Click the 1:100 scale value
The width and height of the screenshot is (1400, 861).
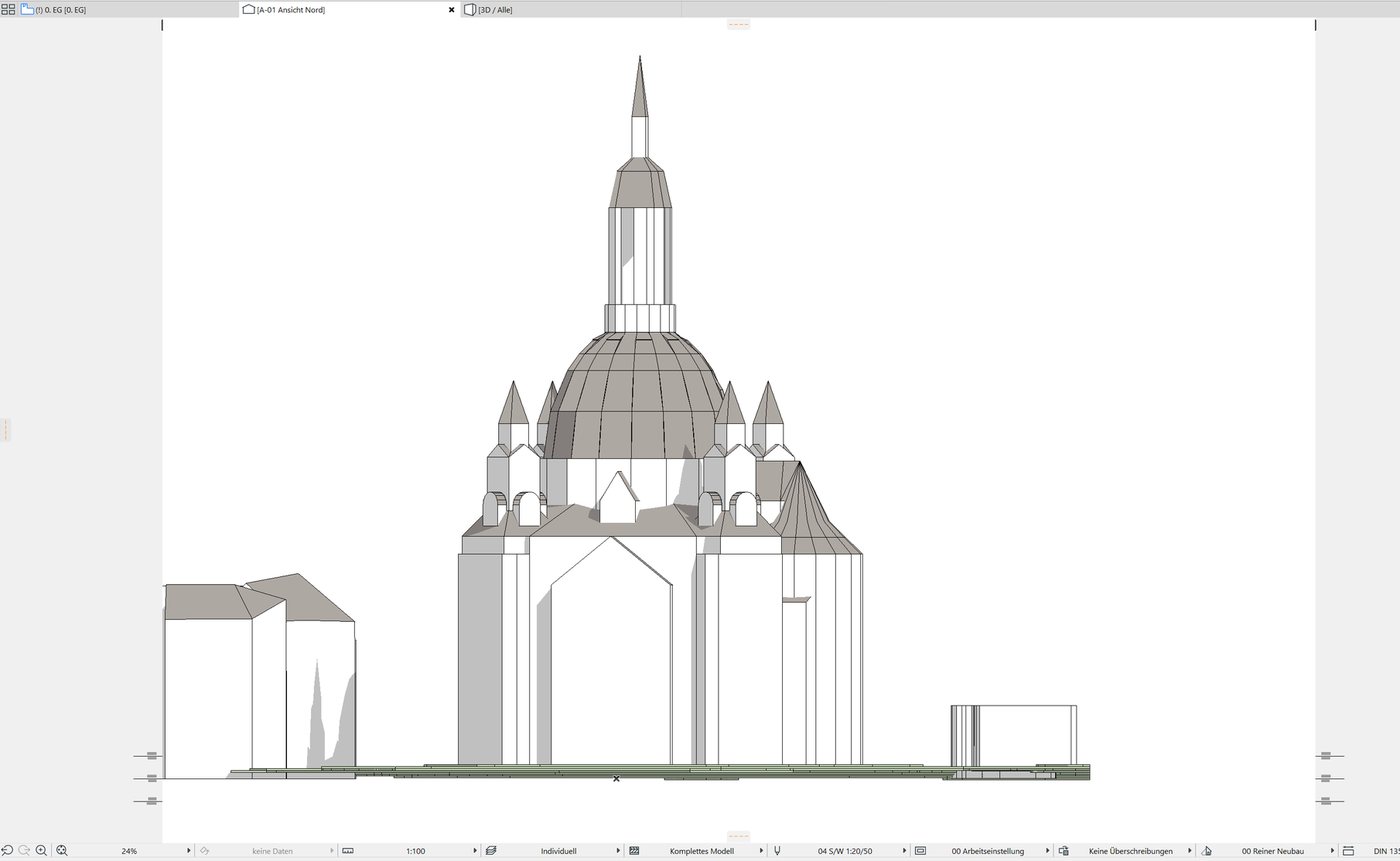[x=415, y=851]
